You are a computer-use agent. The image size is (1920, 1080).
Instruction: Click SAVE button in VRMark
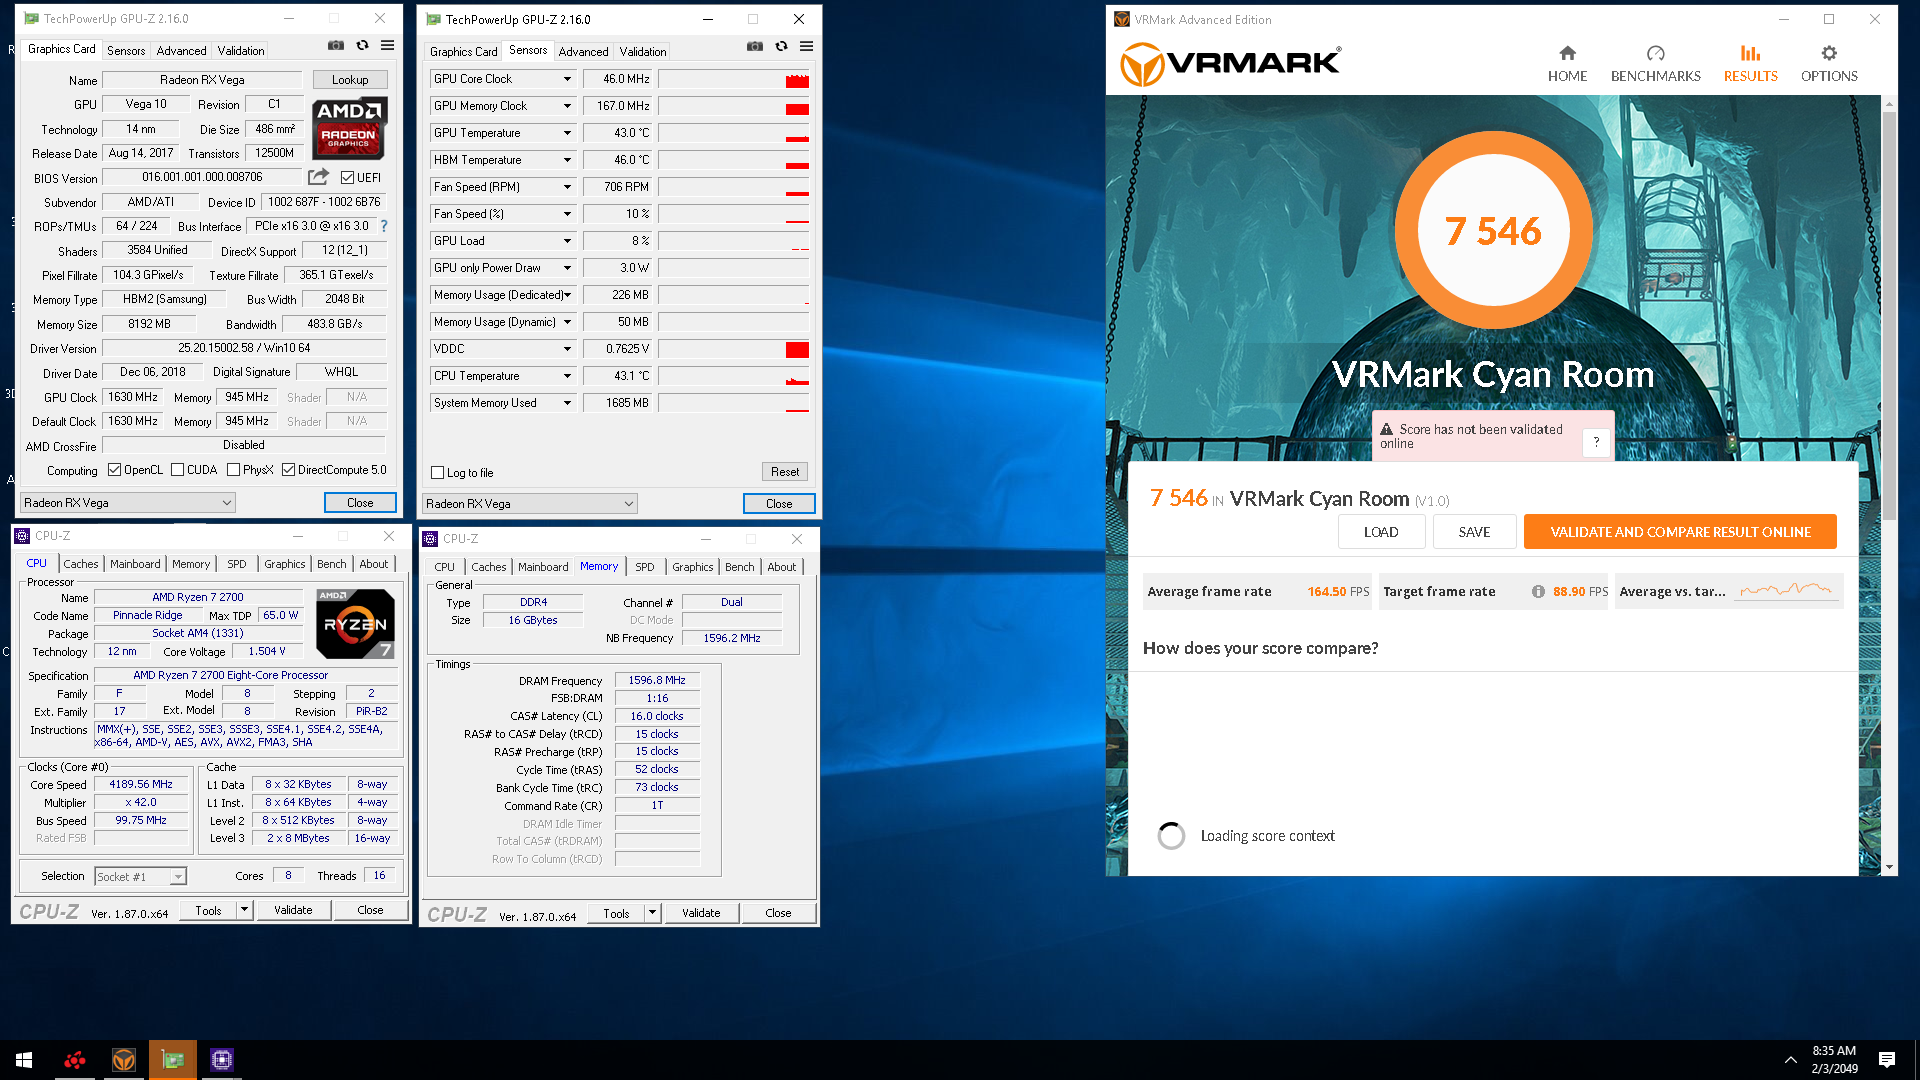pyautogui.click(x=1474, y=532)
